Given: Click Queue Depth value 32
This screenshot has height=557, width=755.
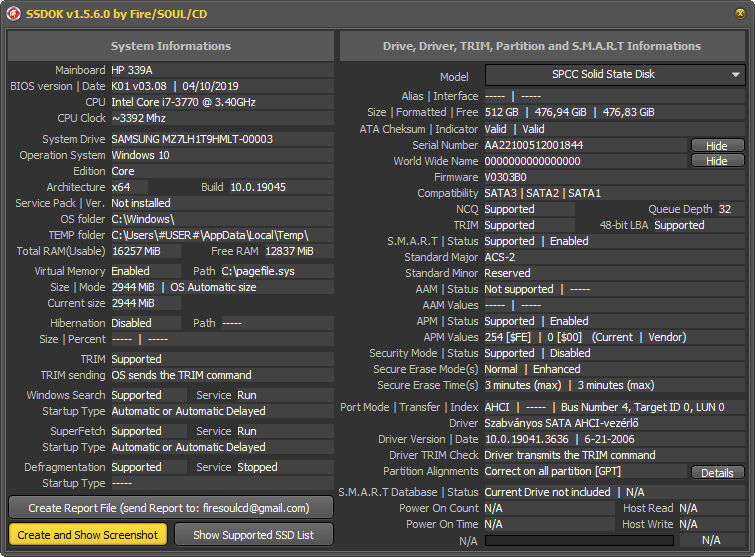Looking at the screenshot, I should pos(725,209).
